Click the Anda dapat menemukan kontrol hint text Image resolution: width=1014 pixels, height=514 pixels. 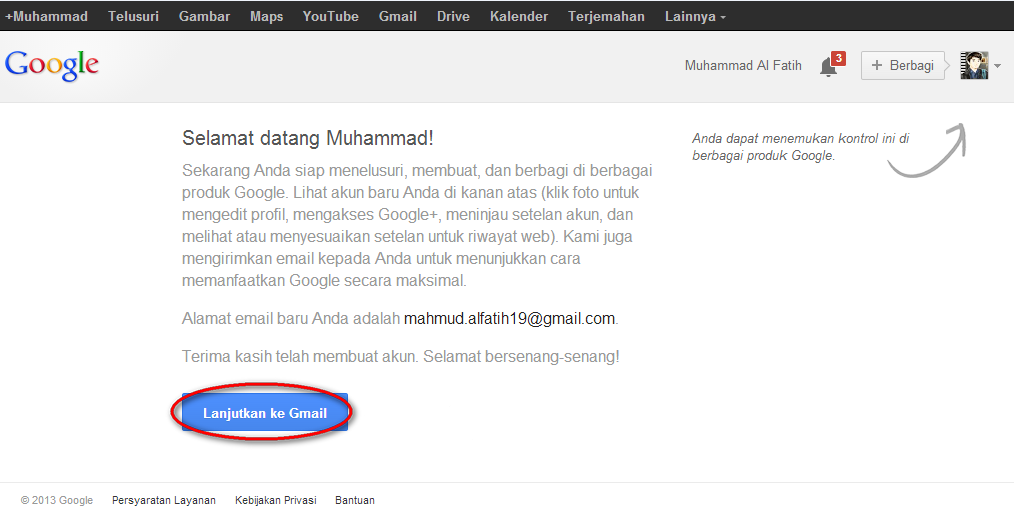[801, 147]
